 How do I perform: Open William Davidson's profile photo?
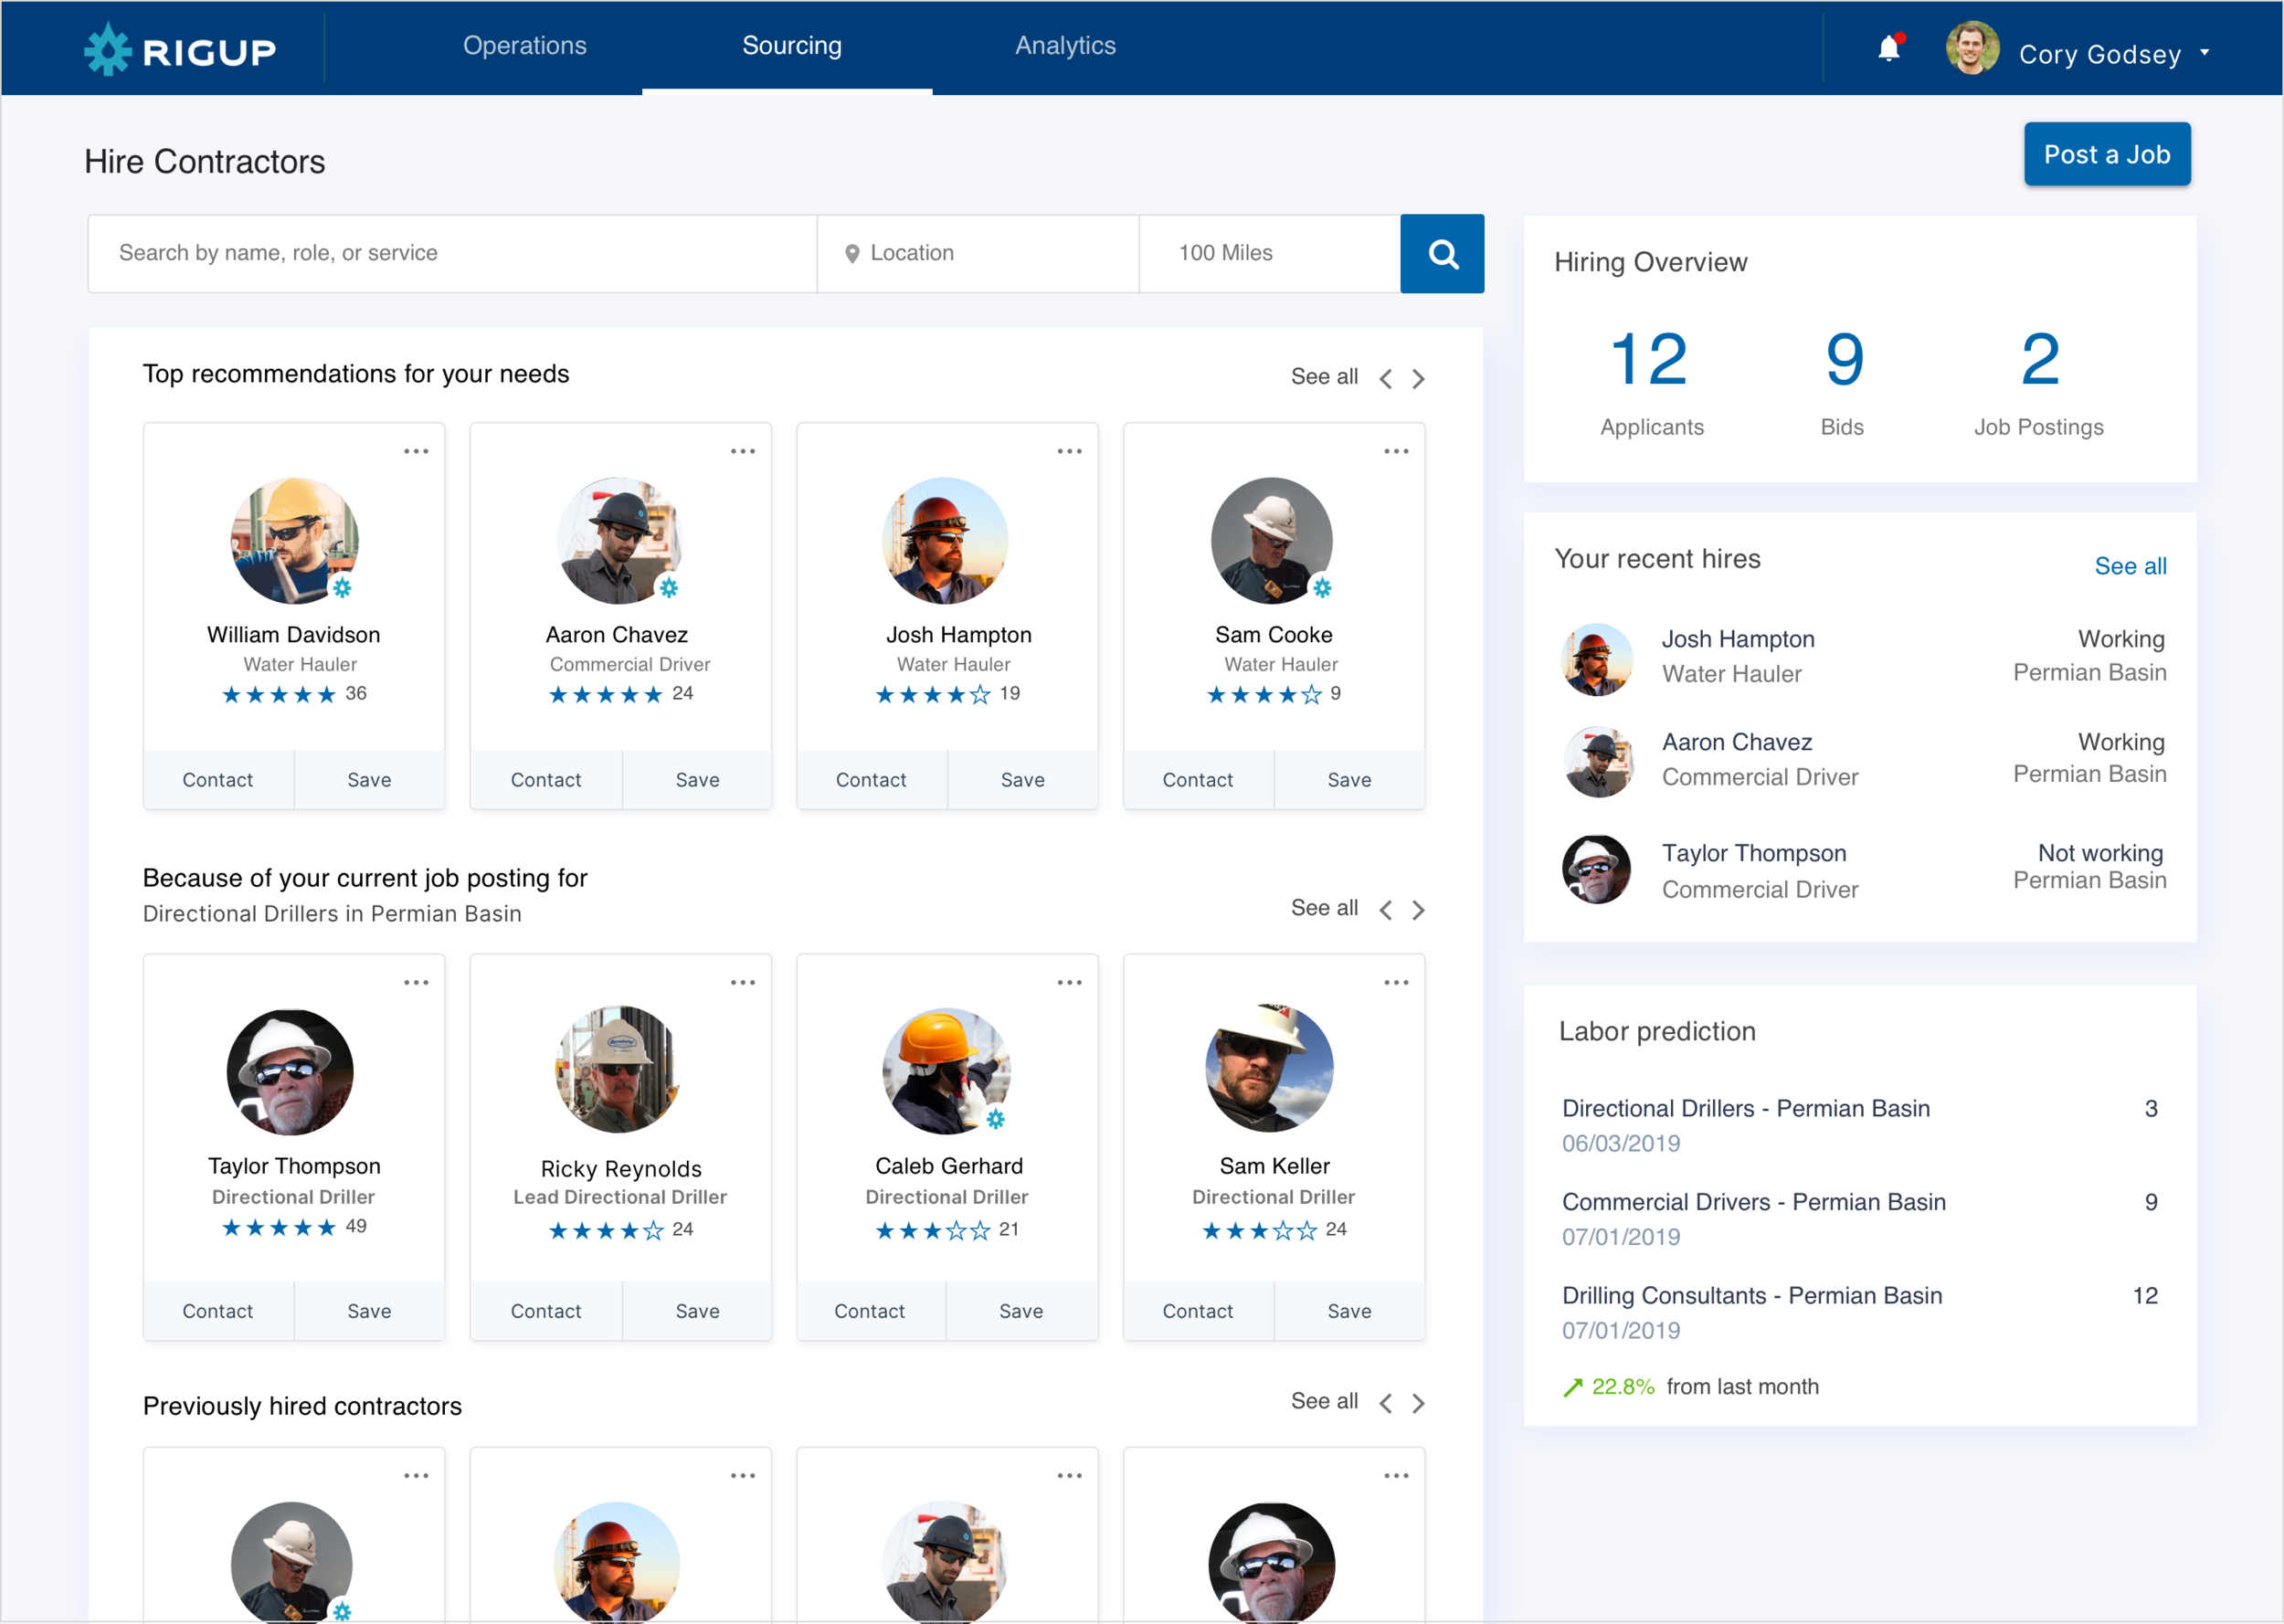click(x=294, y=540)
